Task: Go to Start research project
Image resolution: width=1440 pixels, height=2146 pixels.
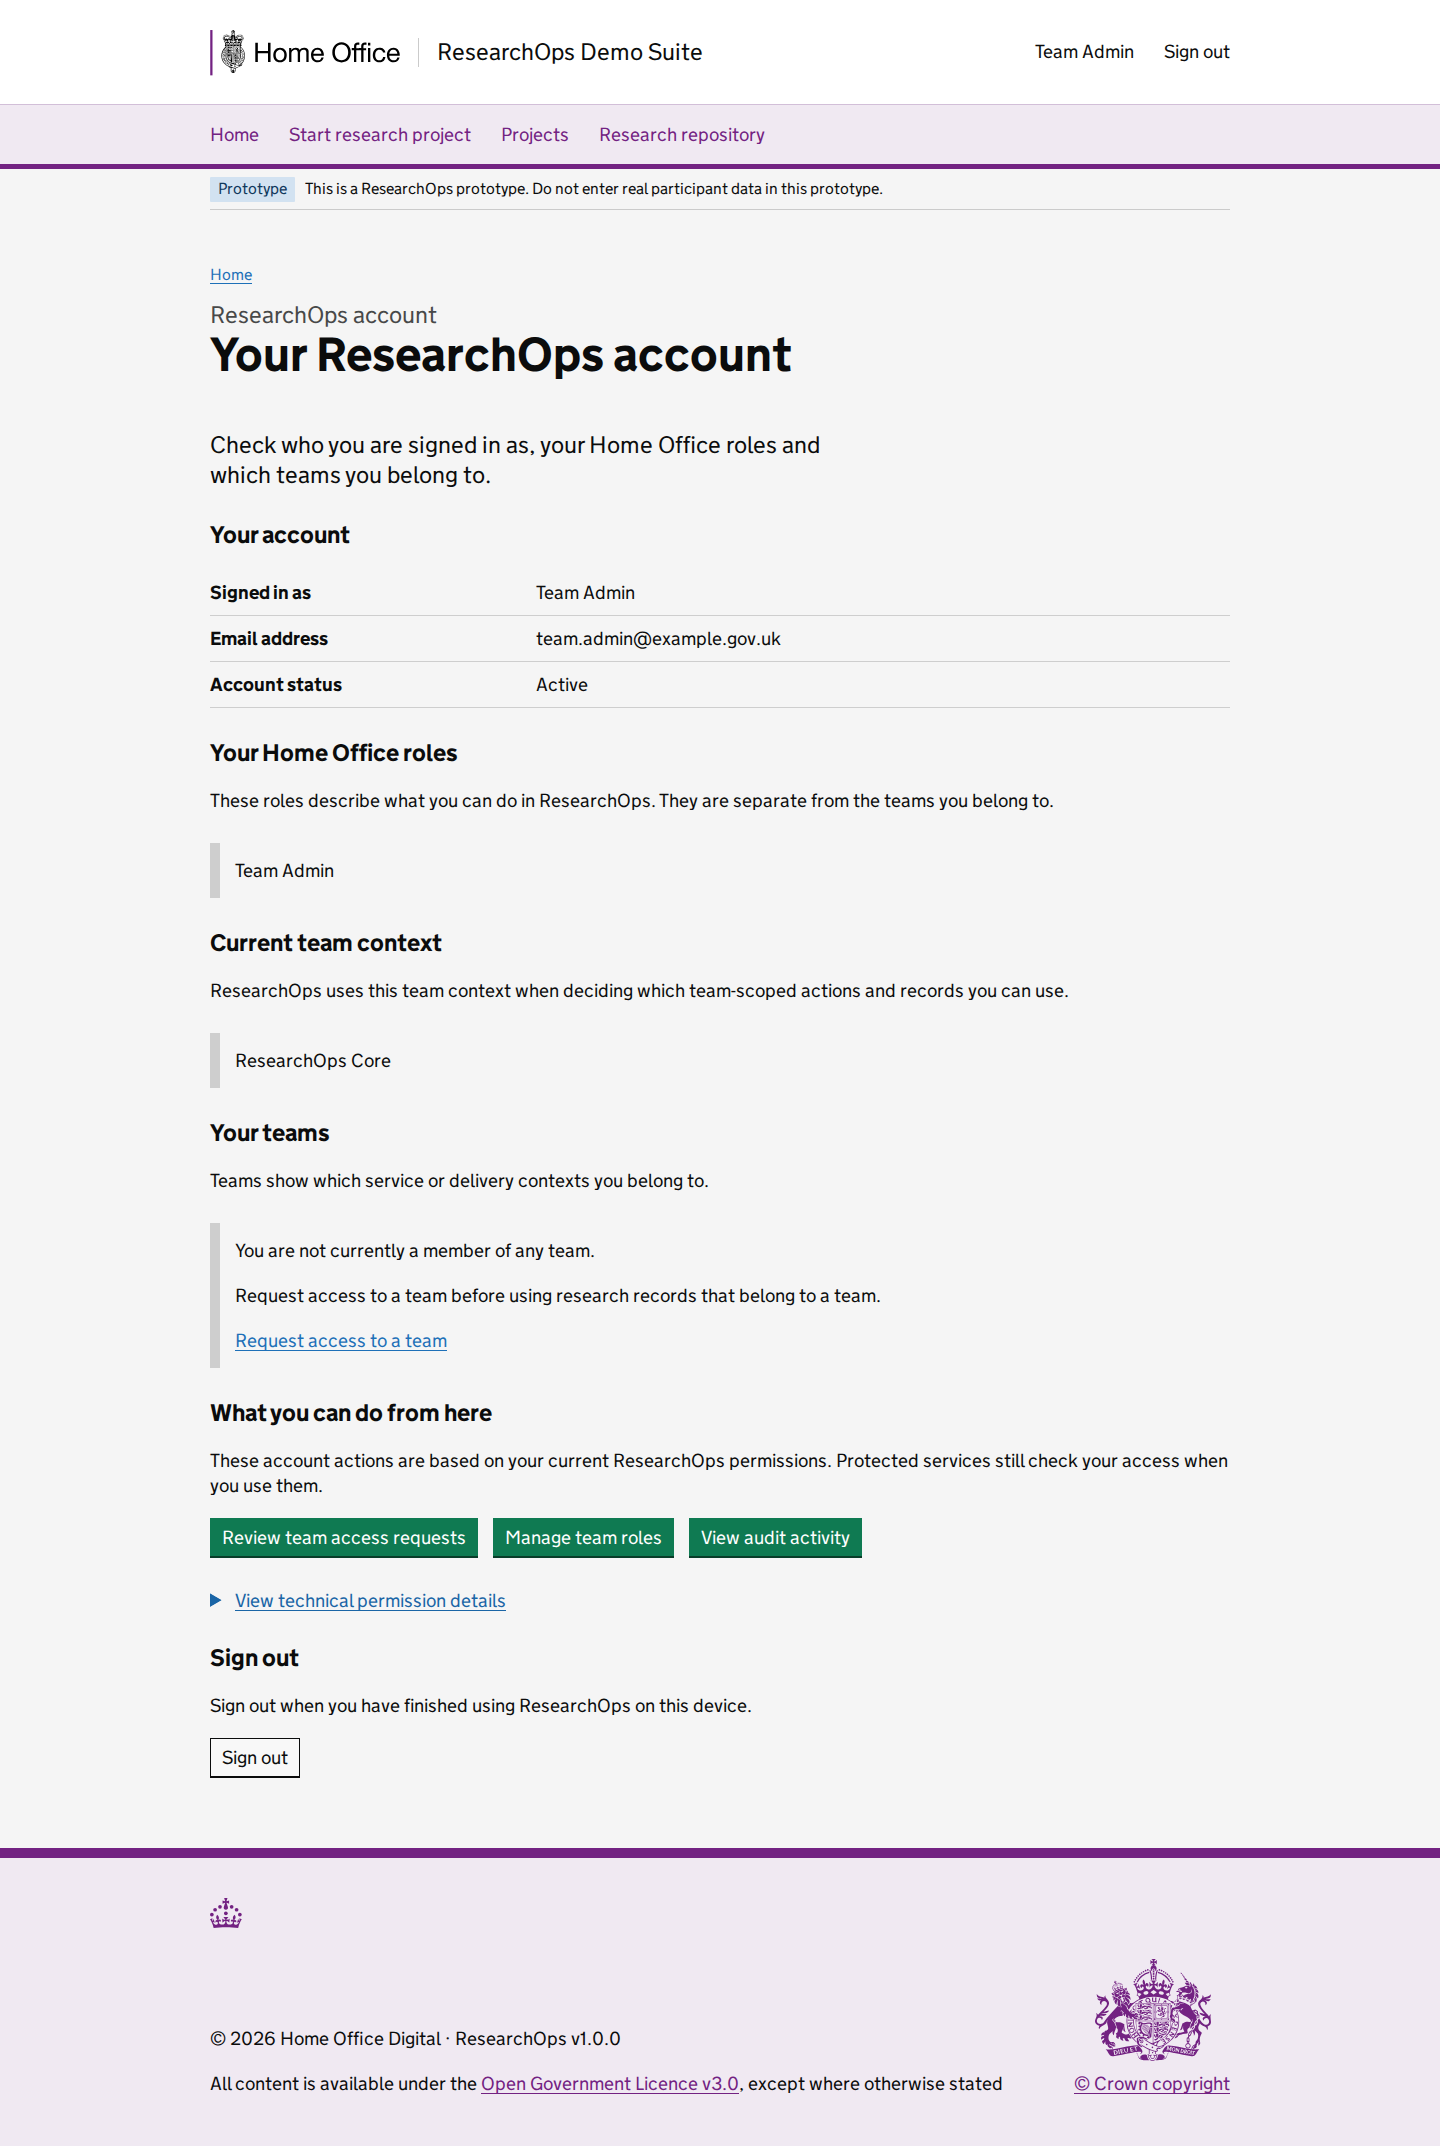Action: 380,134
